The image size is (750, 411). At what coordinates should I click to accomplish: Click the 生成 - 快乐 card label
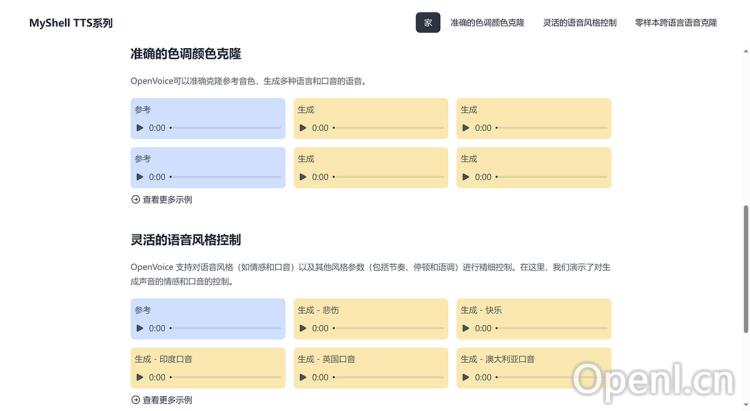pyautogui.click(x=481, y=310)
